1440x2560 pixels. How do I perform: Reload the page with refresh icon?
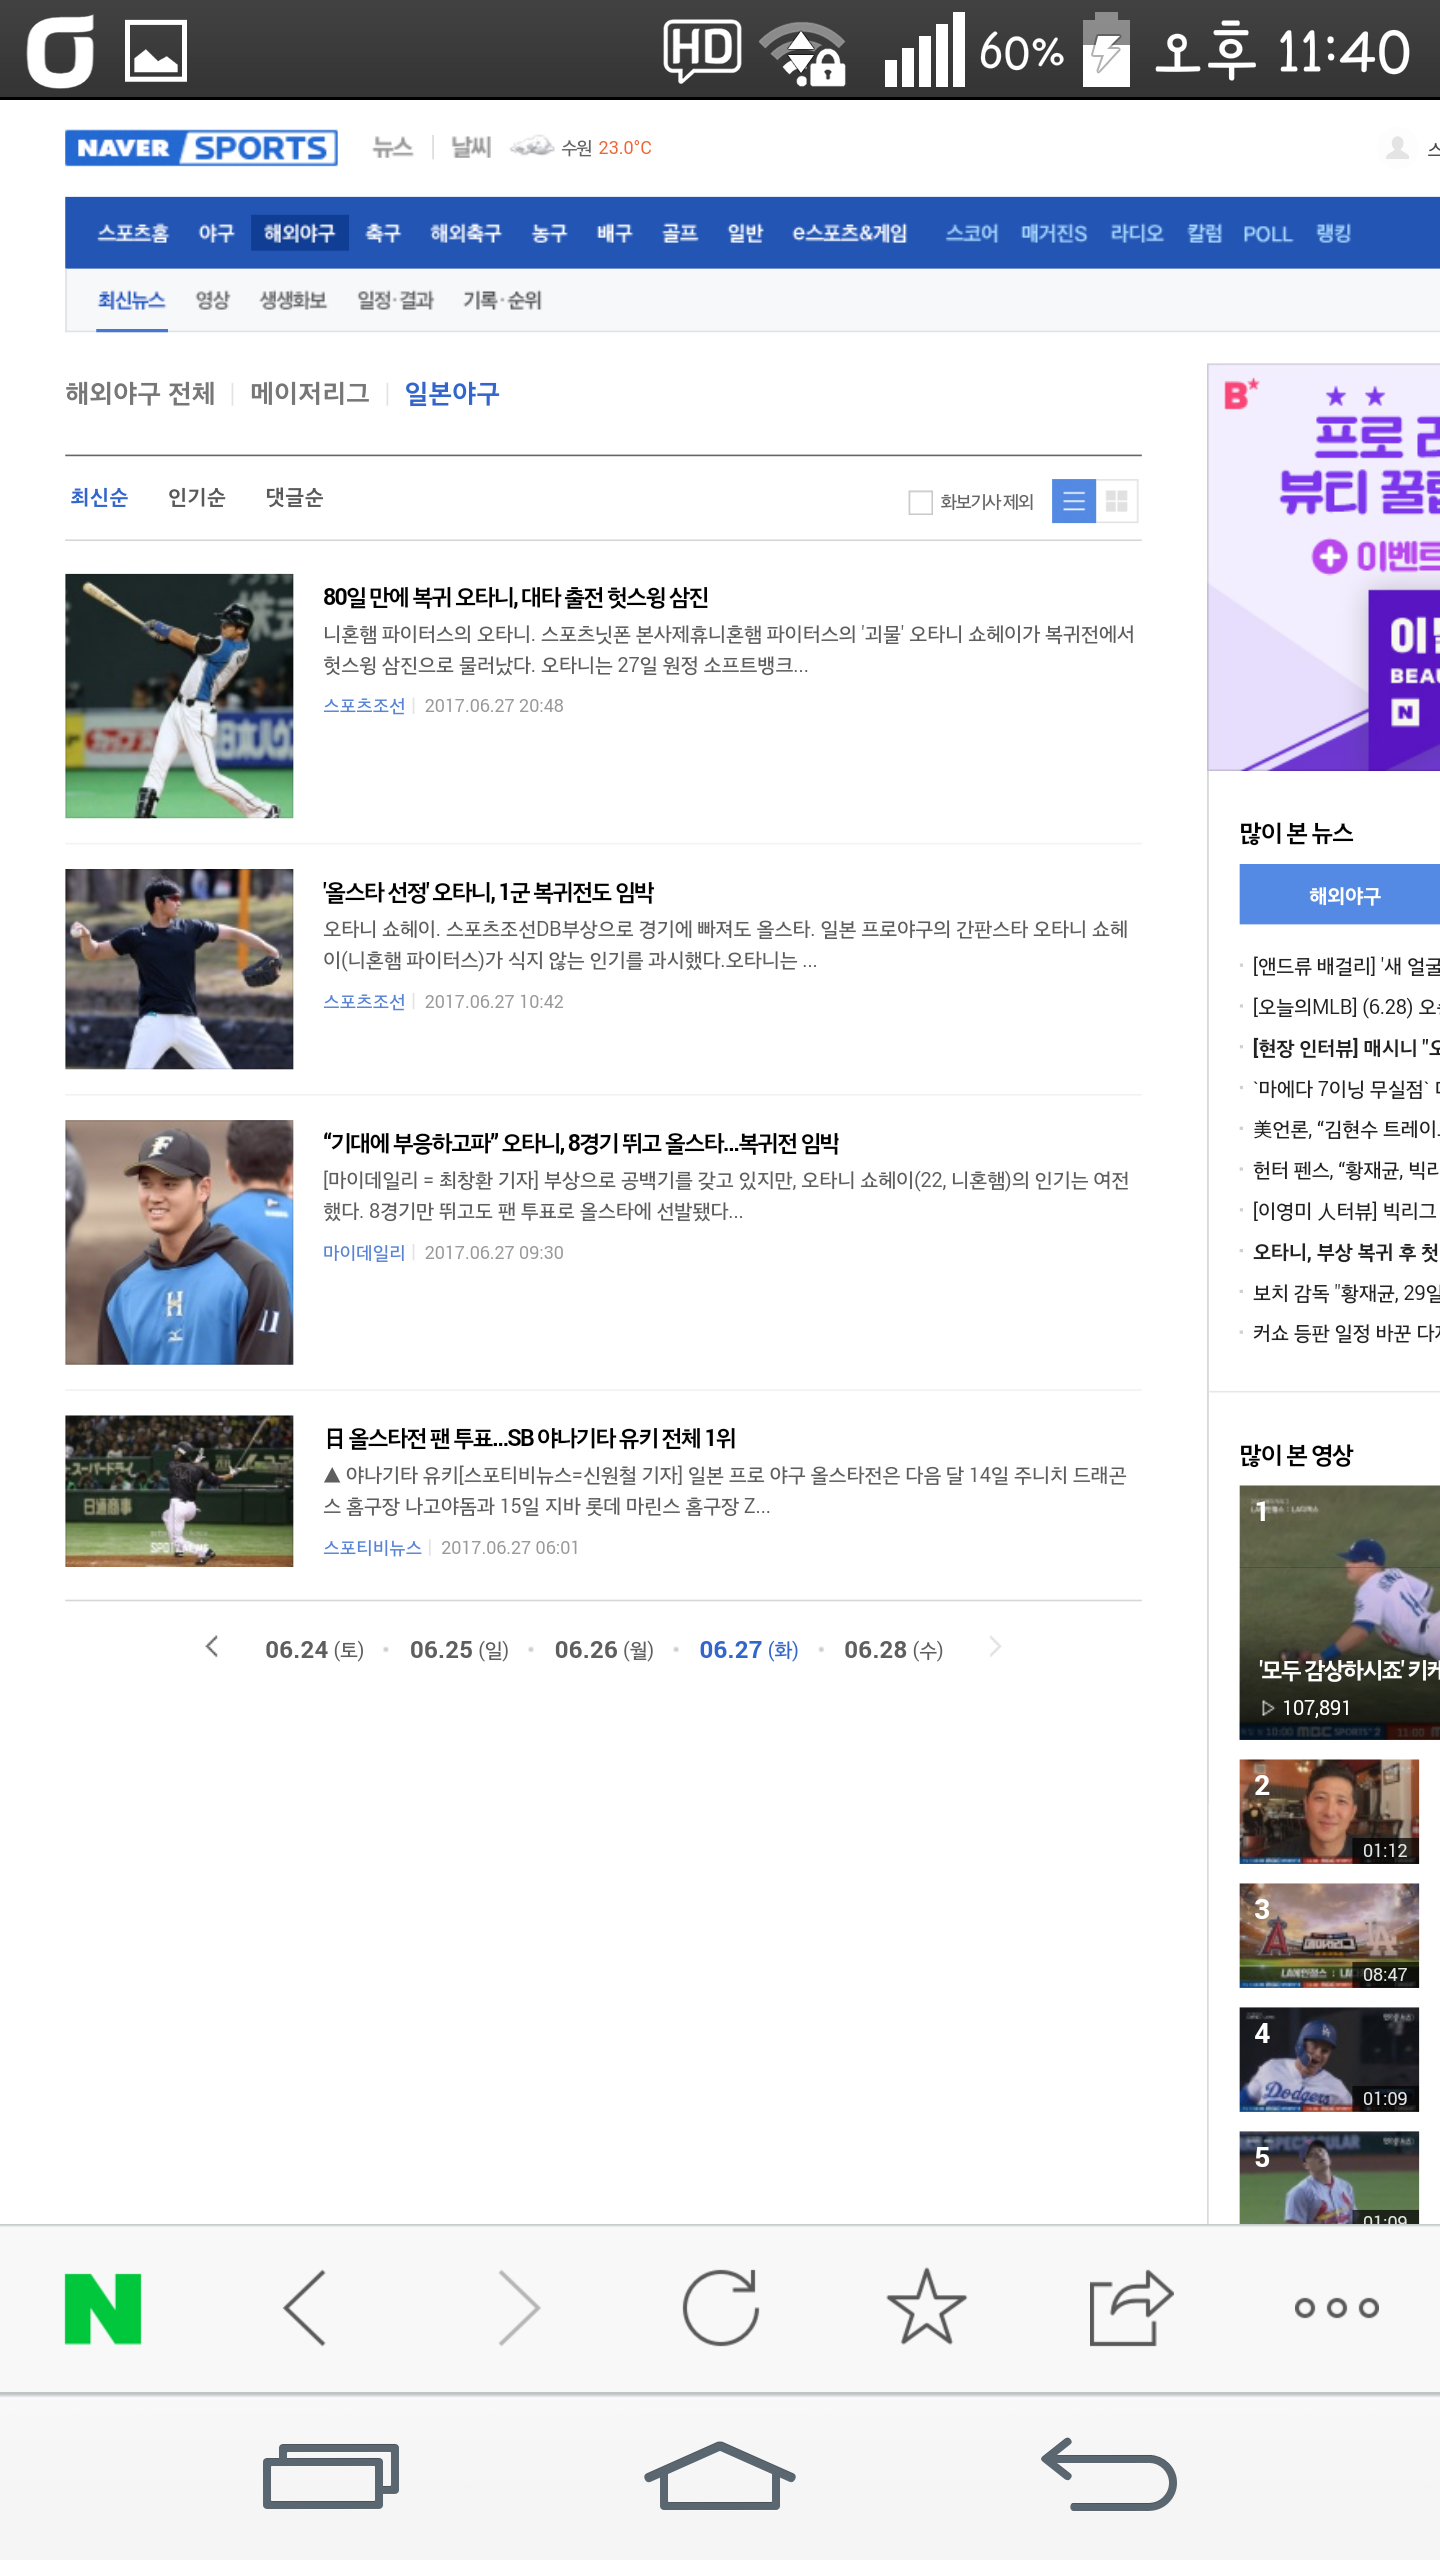coord(720,2308)
